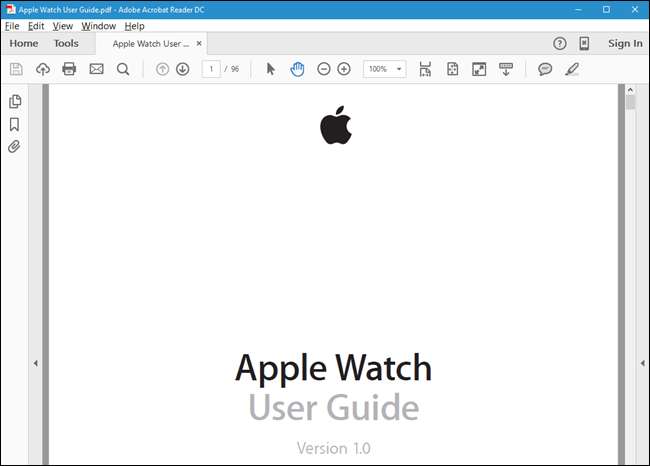Screen dimensions: 650x466
Task: Switch to the Tools tab
Action: (x=66, y=43)
